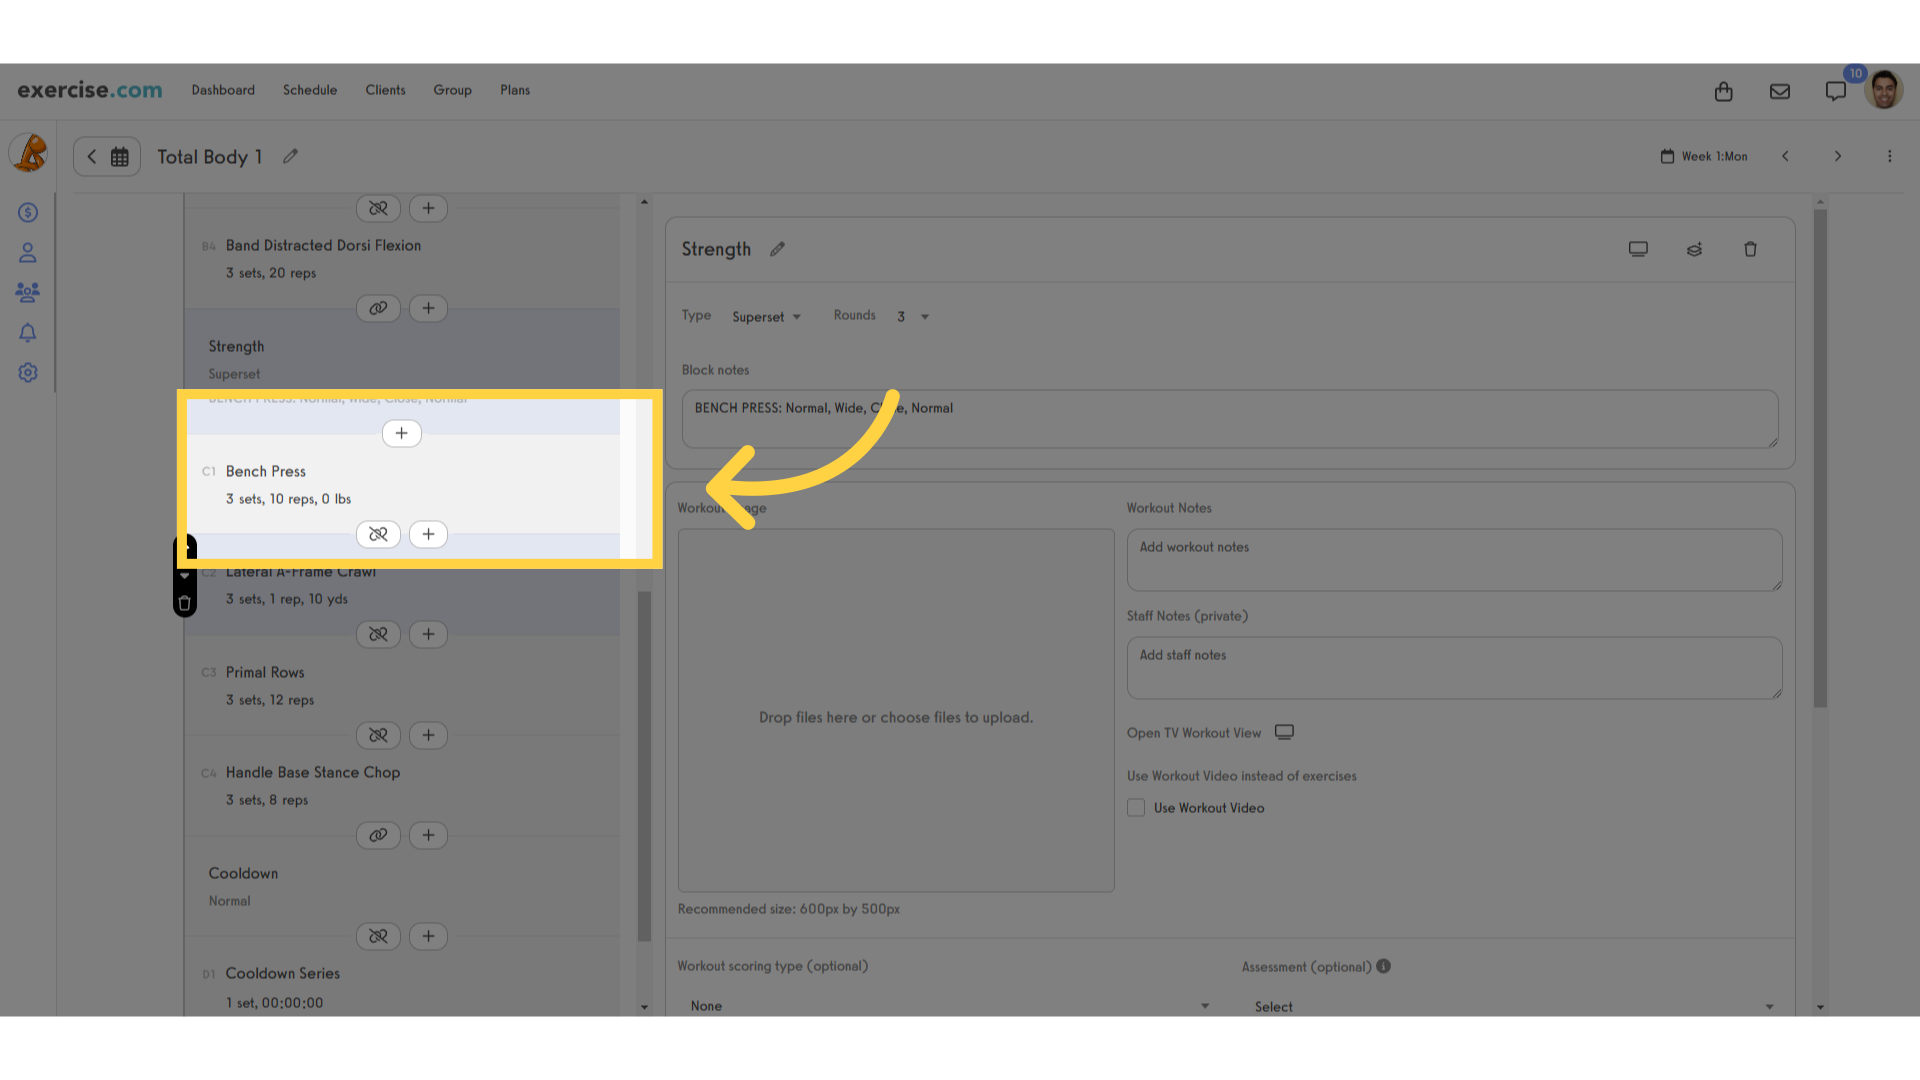Click the delete trash icon for Strength block
Screen dimensions: 1920x1080
click(x=1751, y=249)
